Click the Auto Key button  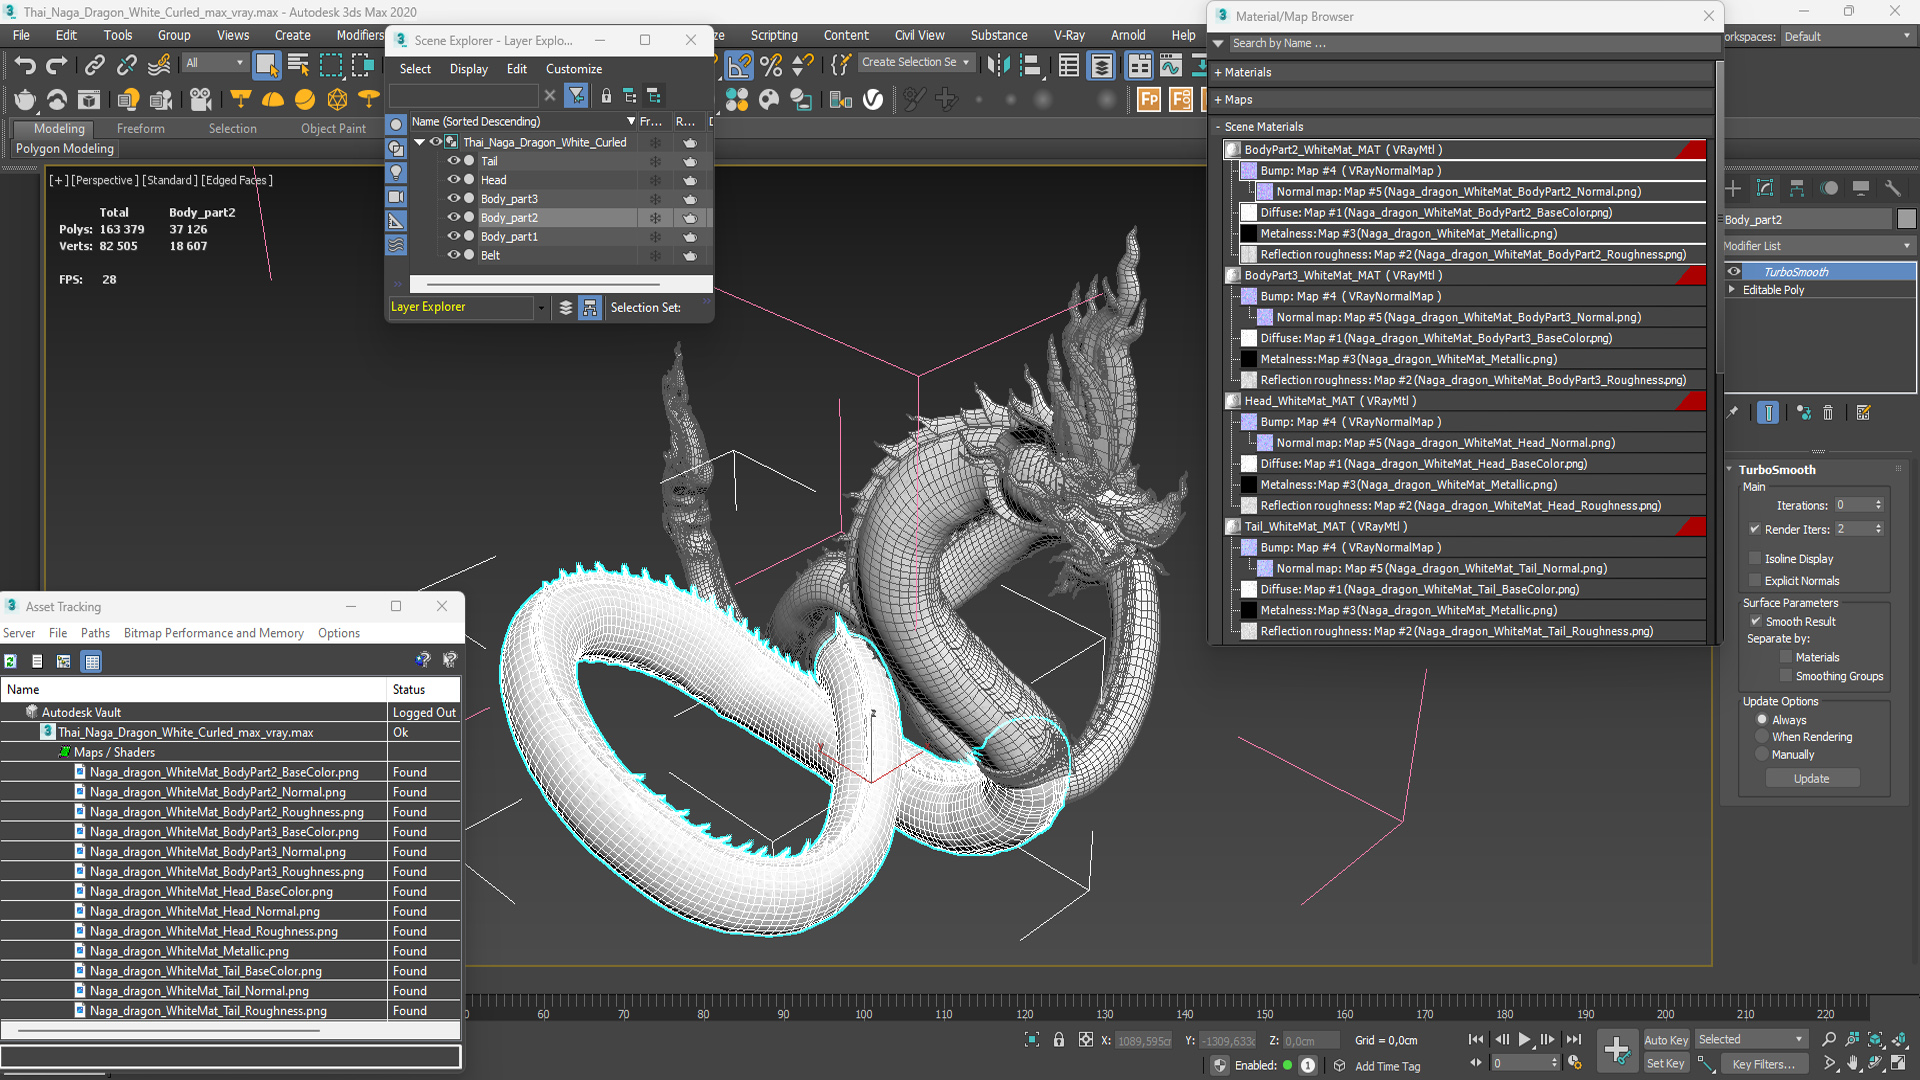(x=1666, y=1040)
